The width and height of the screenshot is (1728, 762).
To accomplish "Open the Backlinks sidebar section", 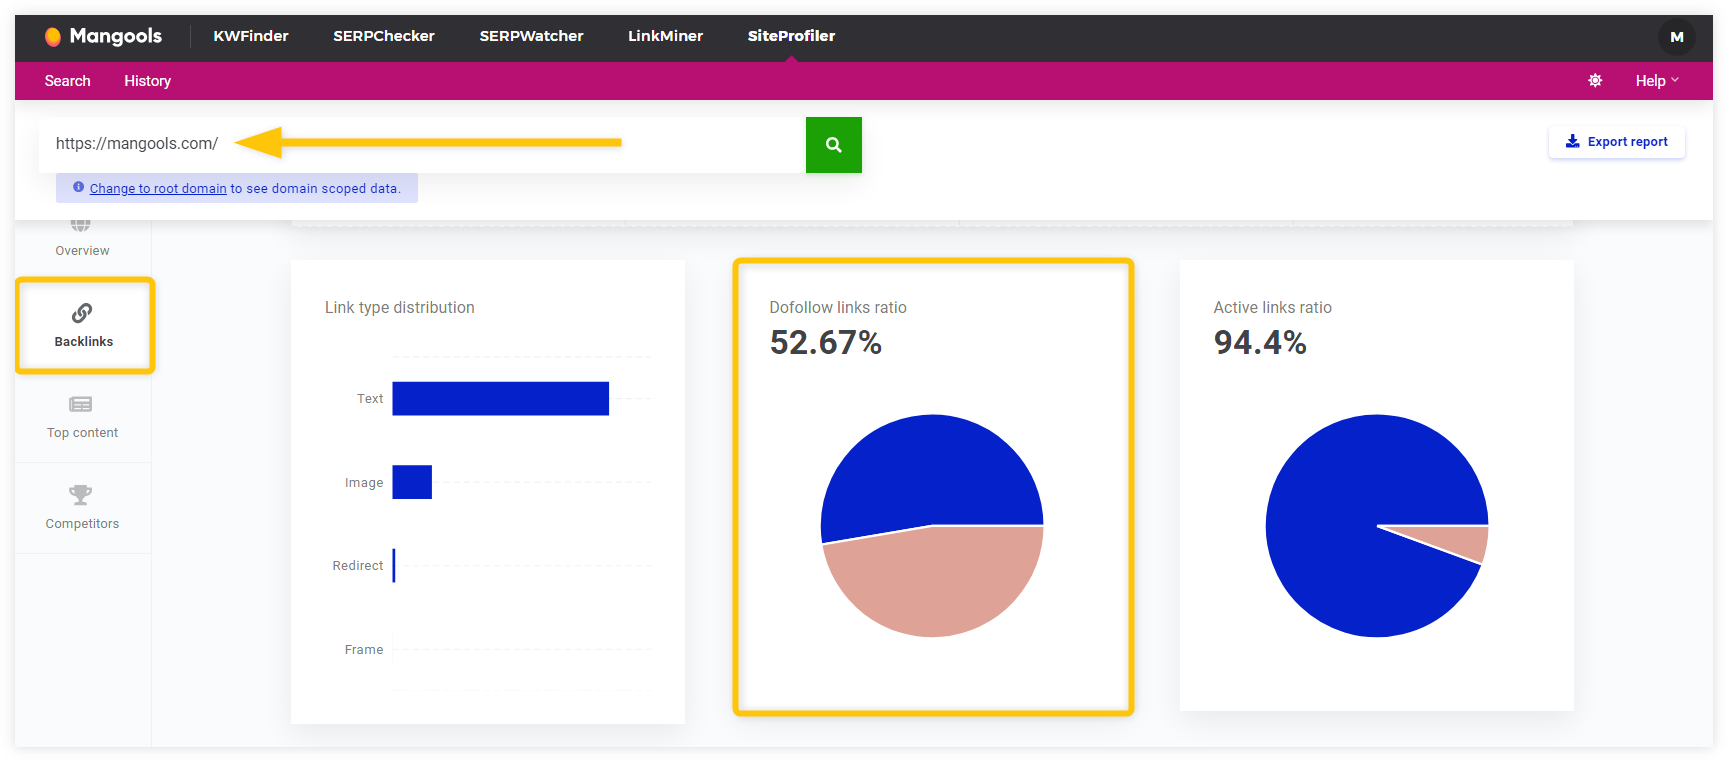I will point(84,326).
